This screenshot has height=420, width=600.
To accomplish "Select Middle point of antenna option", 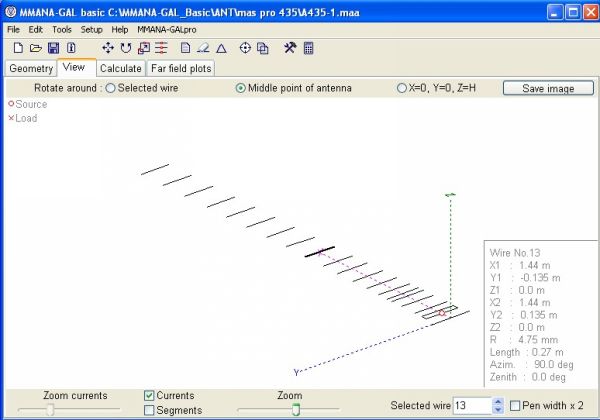I will 240,88.
